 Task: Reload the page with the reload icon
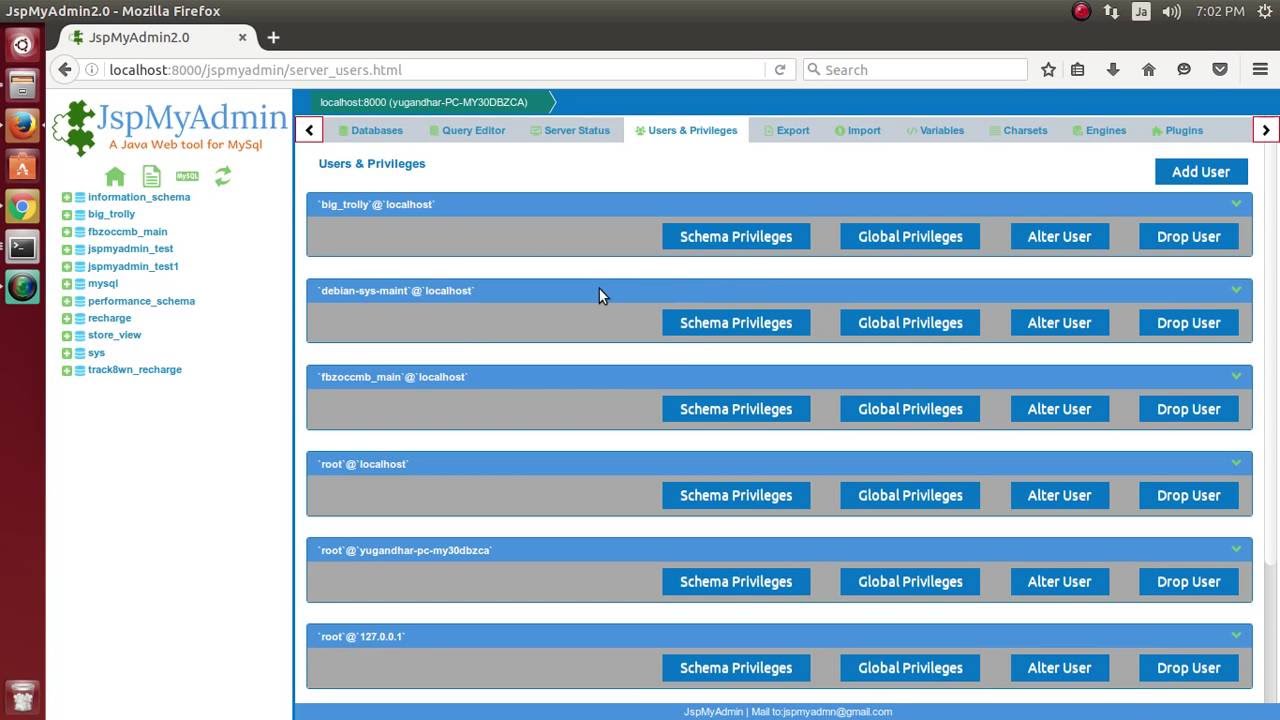click(780, 70)
